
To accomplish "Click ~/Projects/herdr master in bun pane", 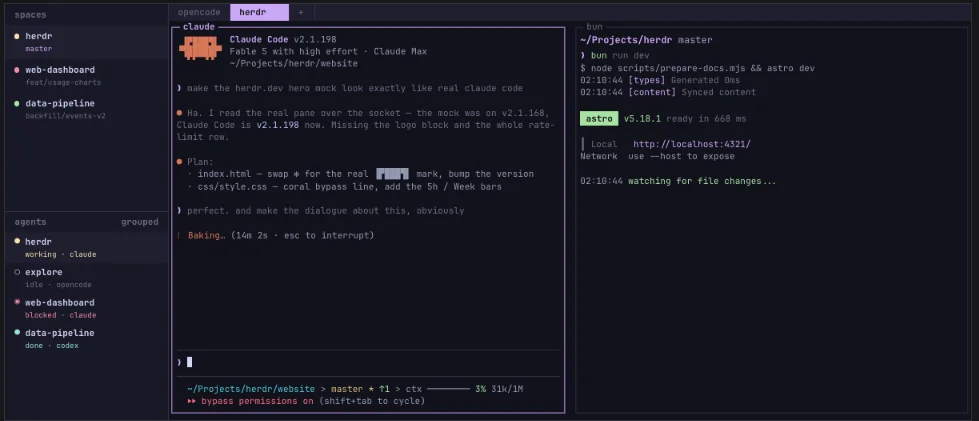I will (646, 40).
